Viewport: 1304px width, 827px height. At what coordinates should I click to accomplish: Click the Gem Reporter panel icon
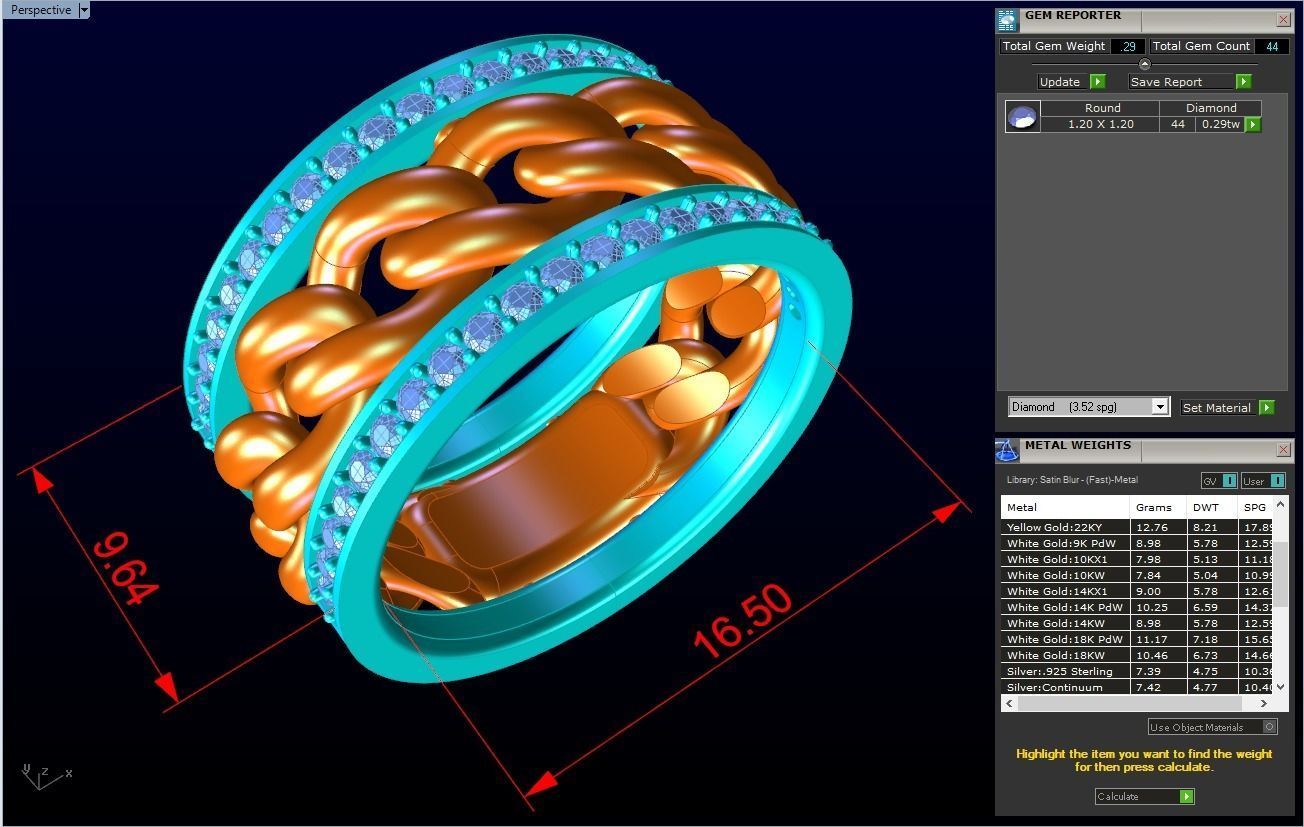point(1007,19)
